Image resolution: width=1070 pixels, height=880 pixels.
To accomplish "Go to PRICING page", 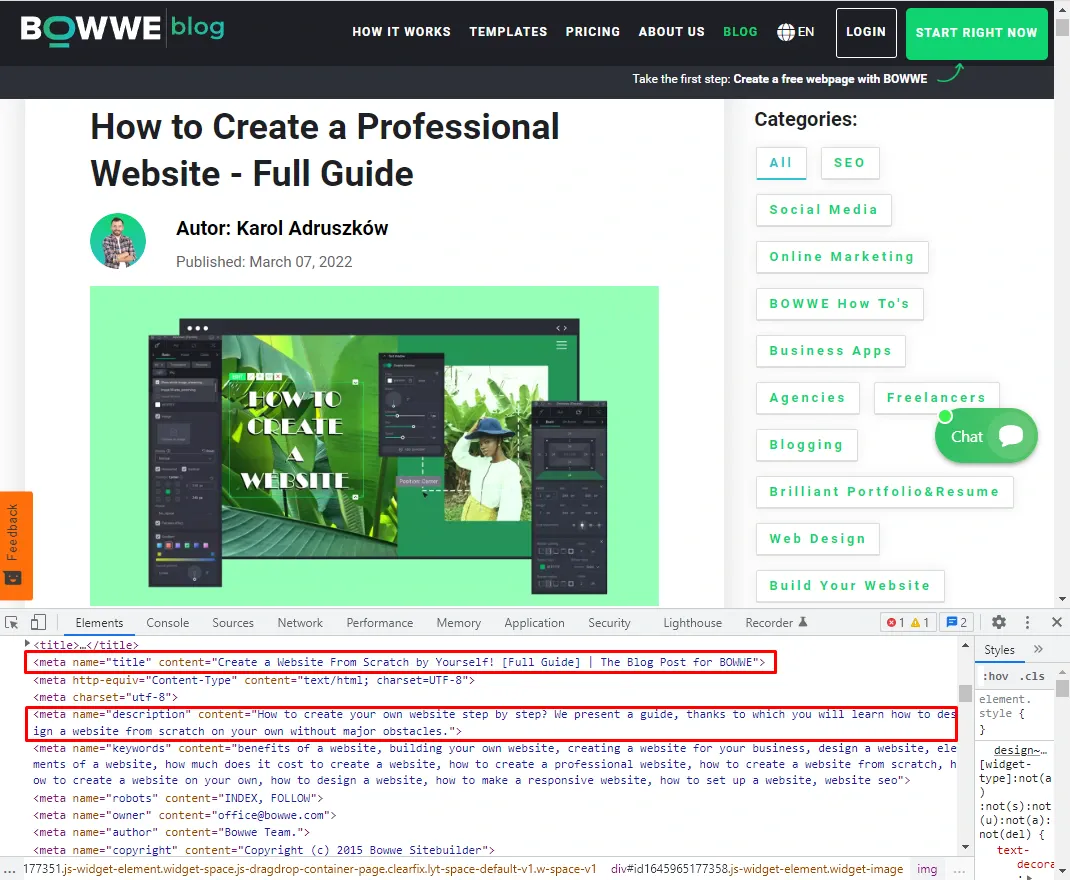I will coord(592,32).
